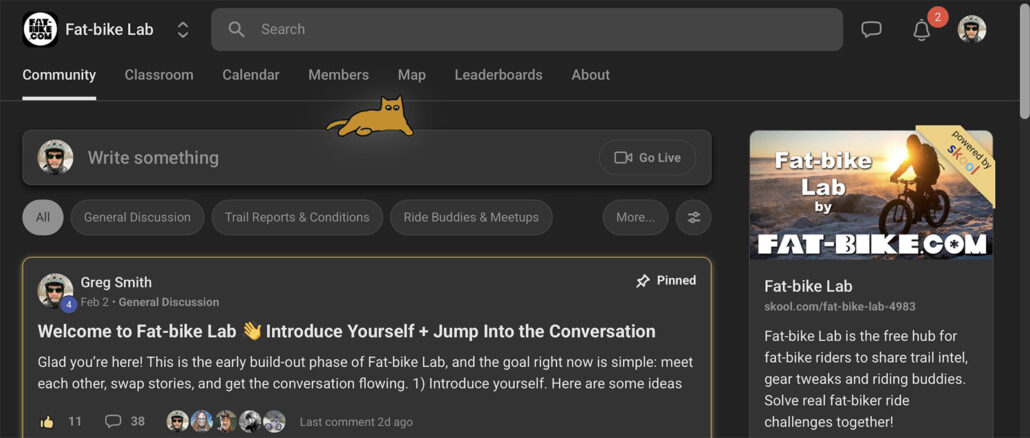Switch to the Classroom tab
1030x438 pixels.
(x=159, y=75)
